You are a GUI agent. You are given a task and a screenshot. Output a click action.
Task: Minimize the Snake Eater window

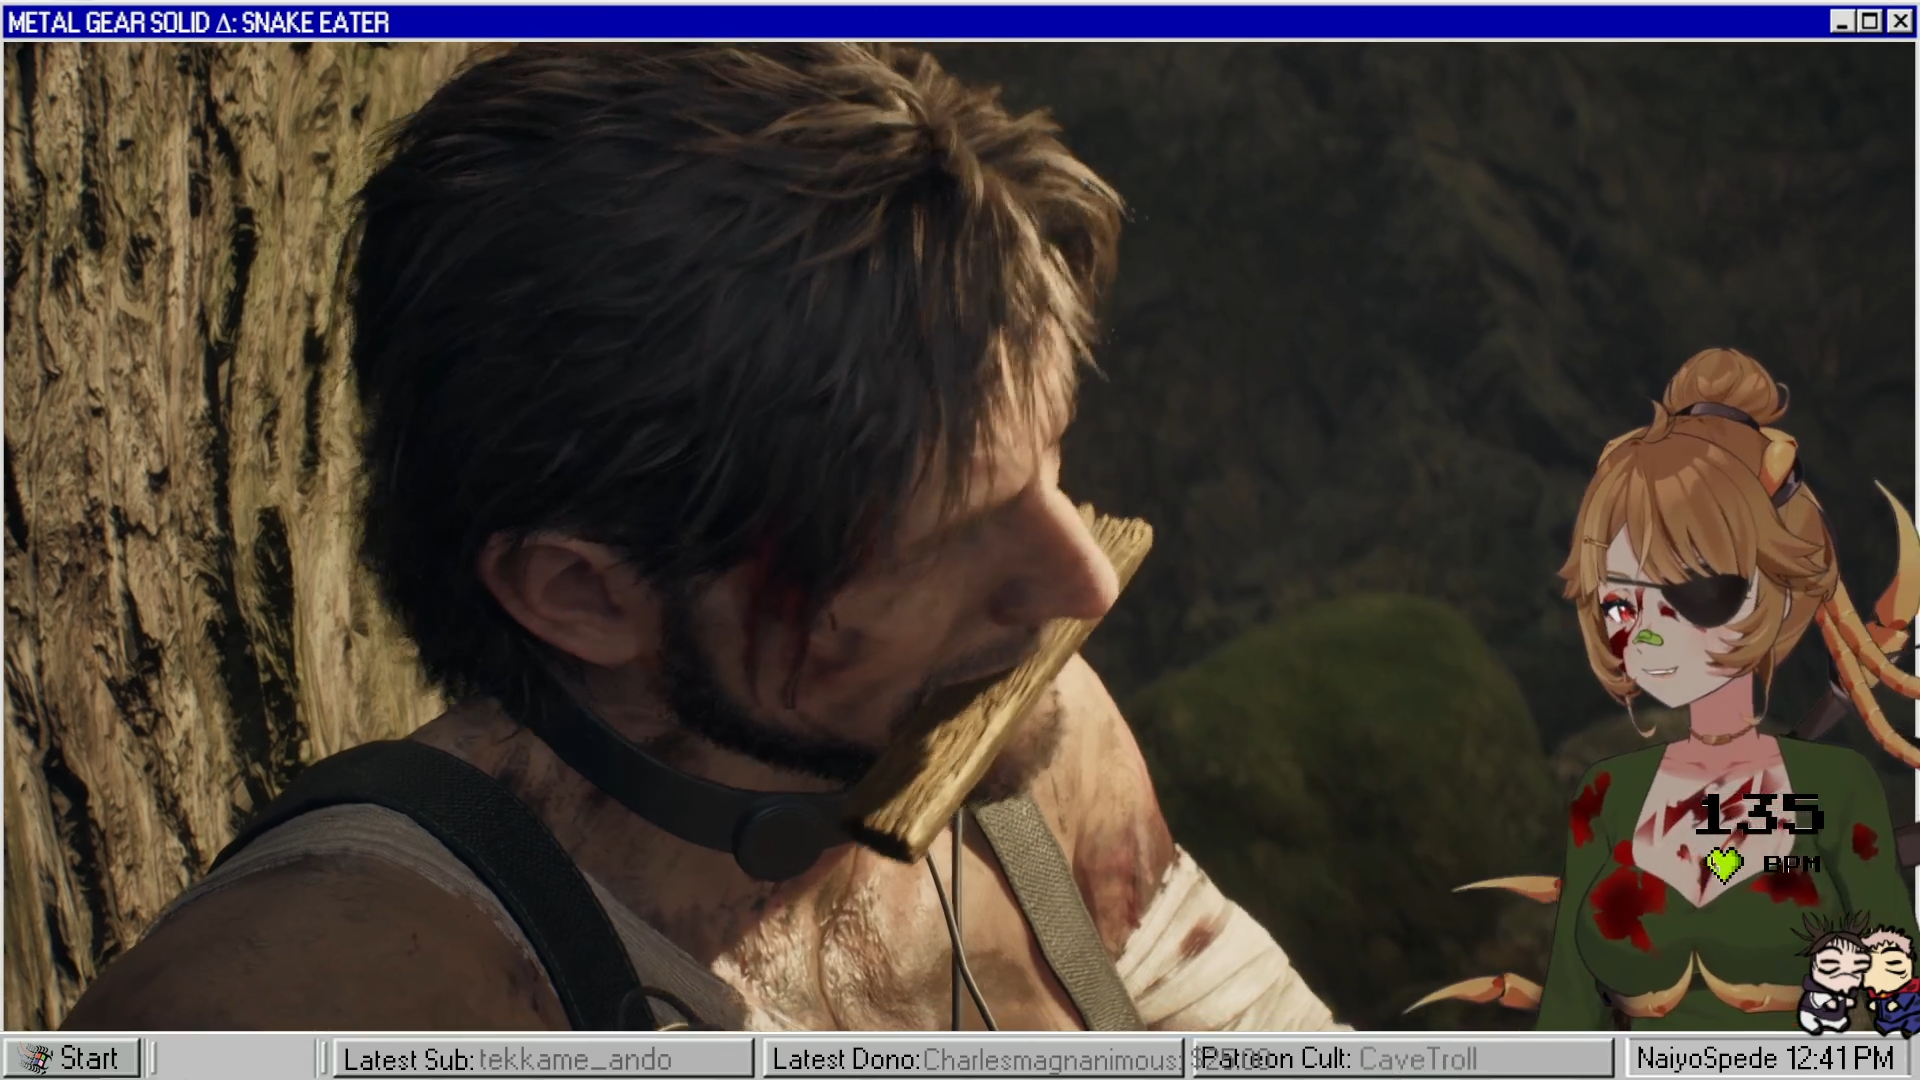pos(1841,21)
